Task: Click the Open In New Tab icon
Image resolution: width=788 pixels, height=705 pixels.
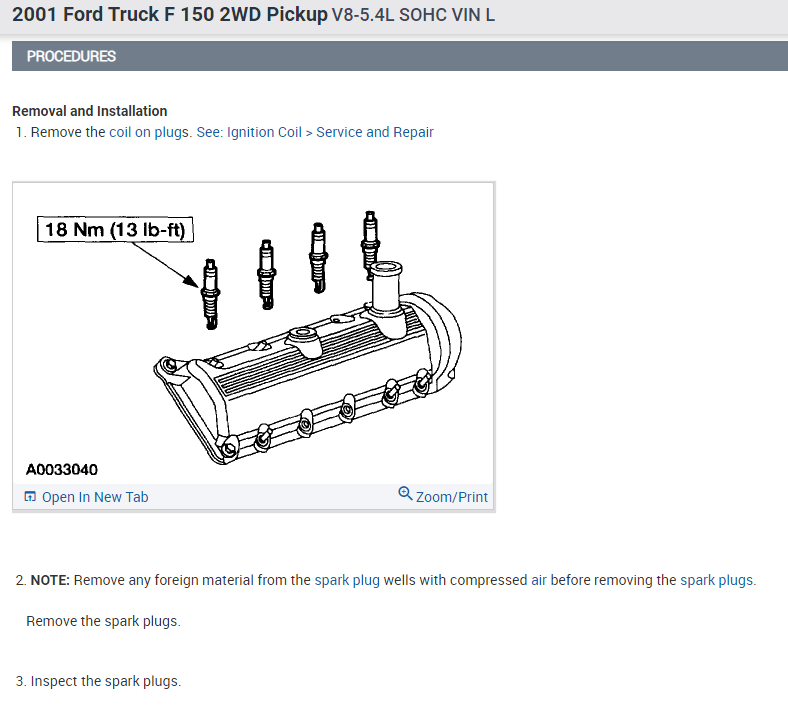Action: (x=30, y=497)
